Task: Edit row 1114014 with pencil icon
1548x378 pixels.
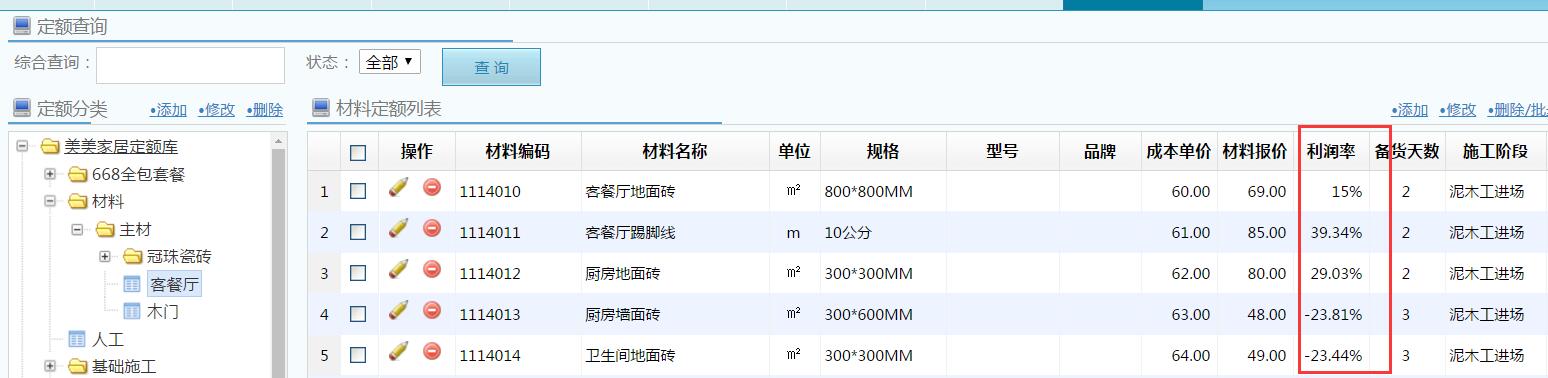Action: [398, 351]
